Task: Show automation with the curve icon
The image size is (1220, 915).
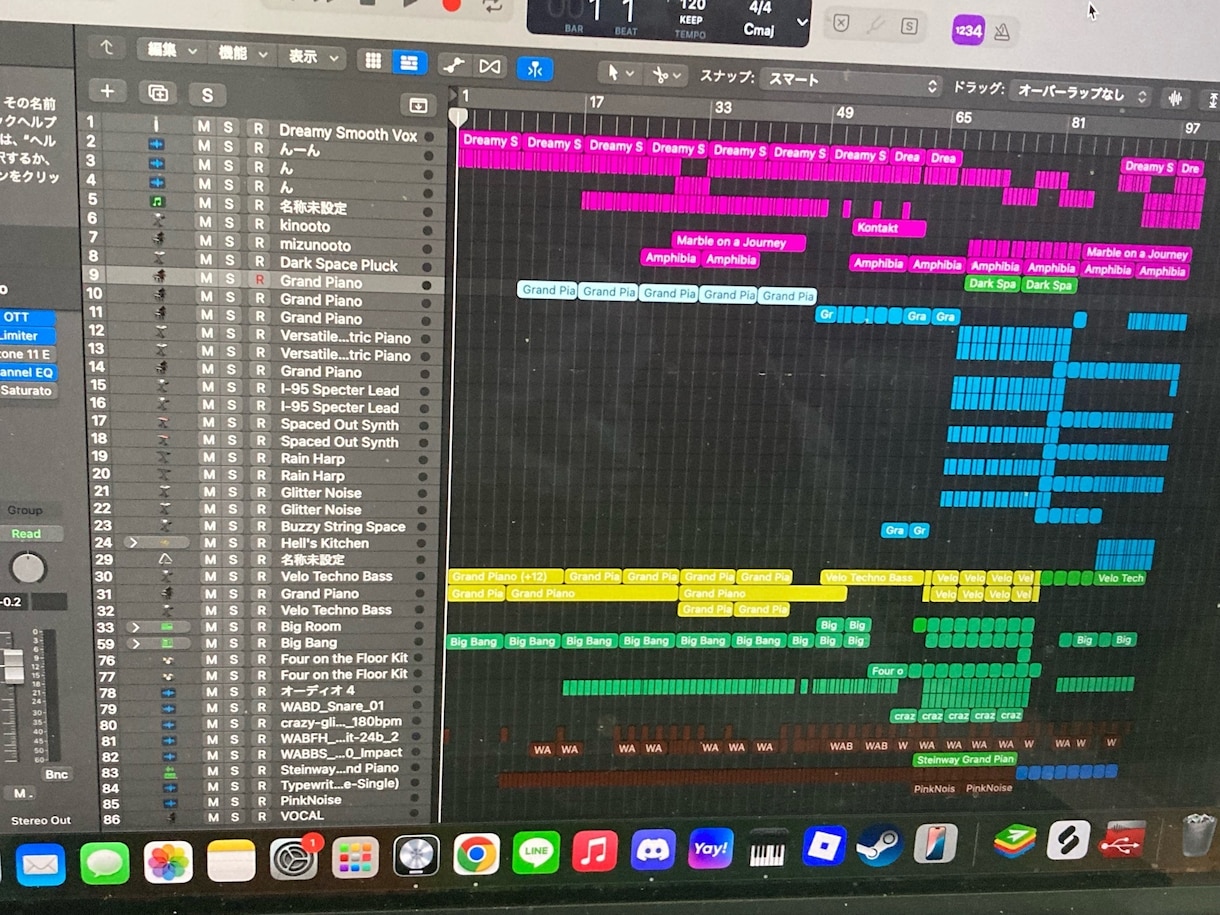Action: point(454,65)
